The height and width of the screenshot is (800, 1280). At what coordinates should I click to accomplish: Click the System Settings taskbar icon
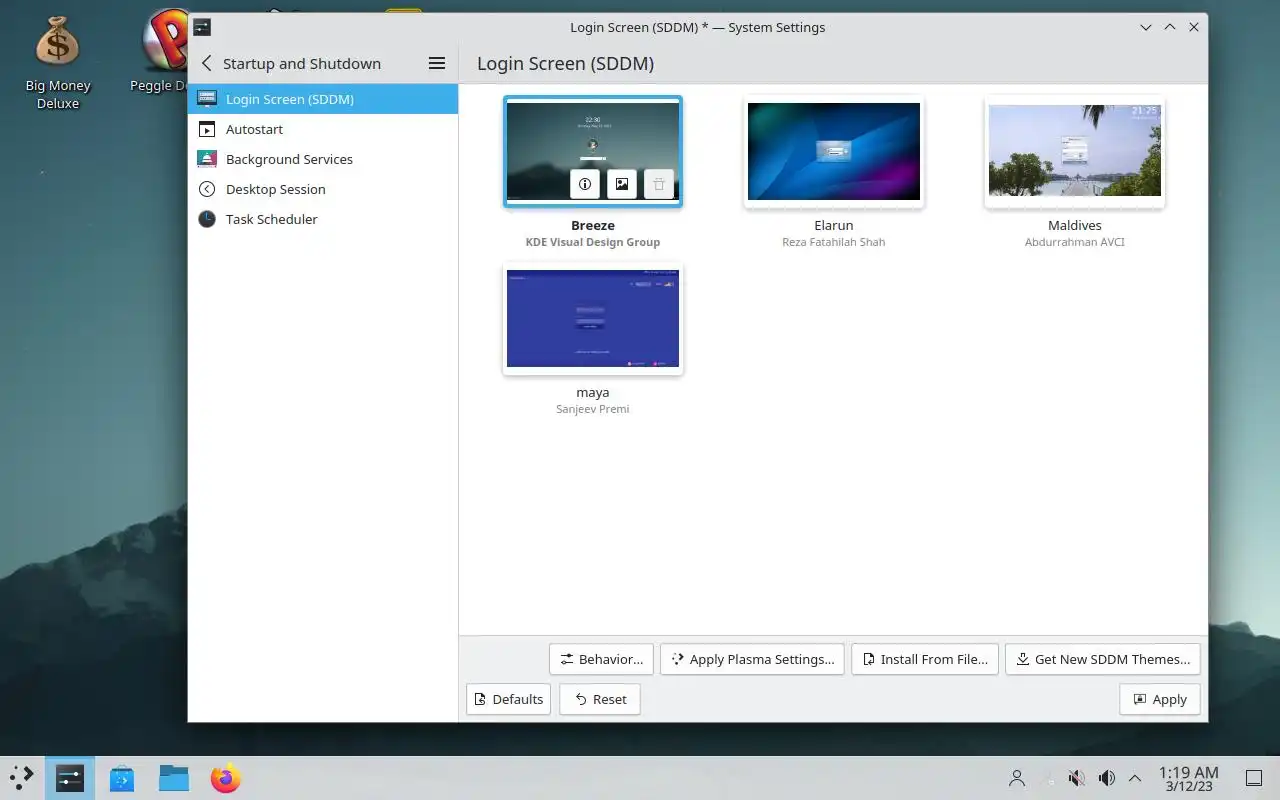(70, 777)
